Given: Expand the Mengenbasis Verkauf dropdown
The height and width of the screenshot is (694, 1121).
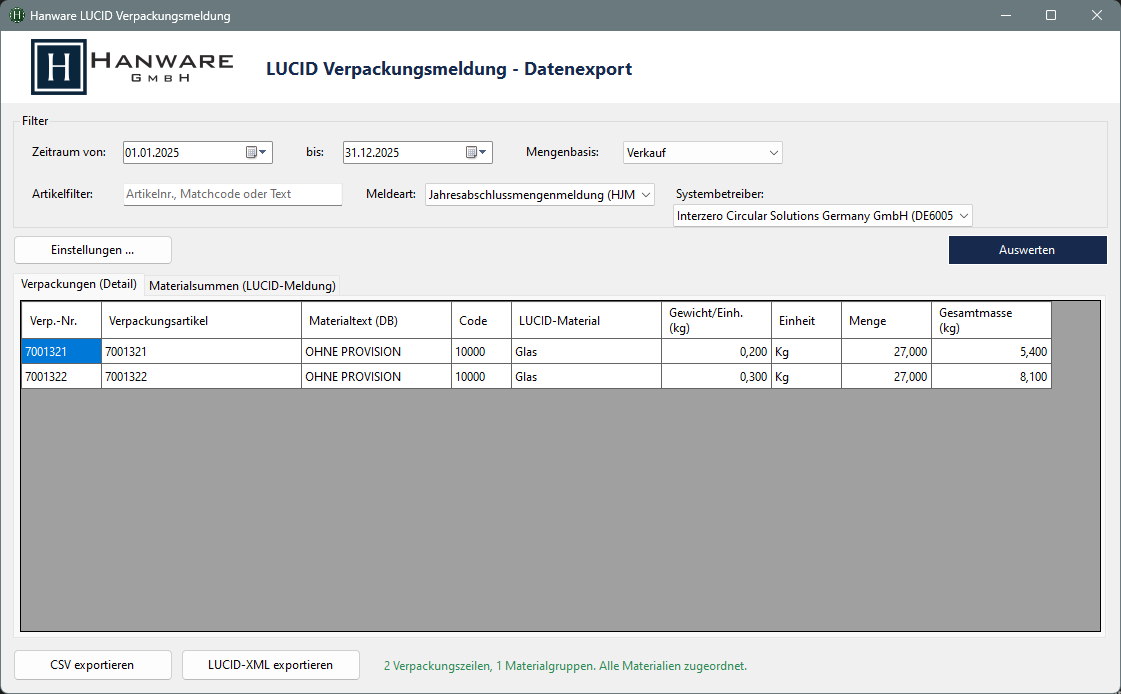Looking at the screenshot, I should (x=773, y=152).
